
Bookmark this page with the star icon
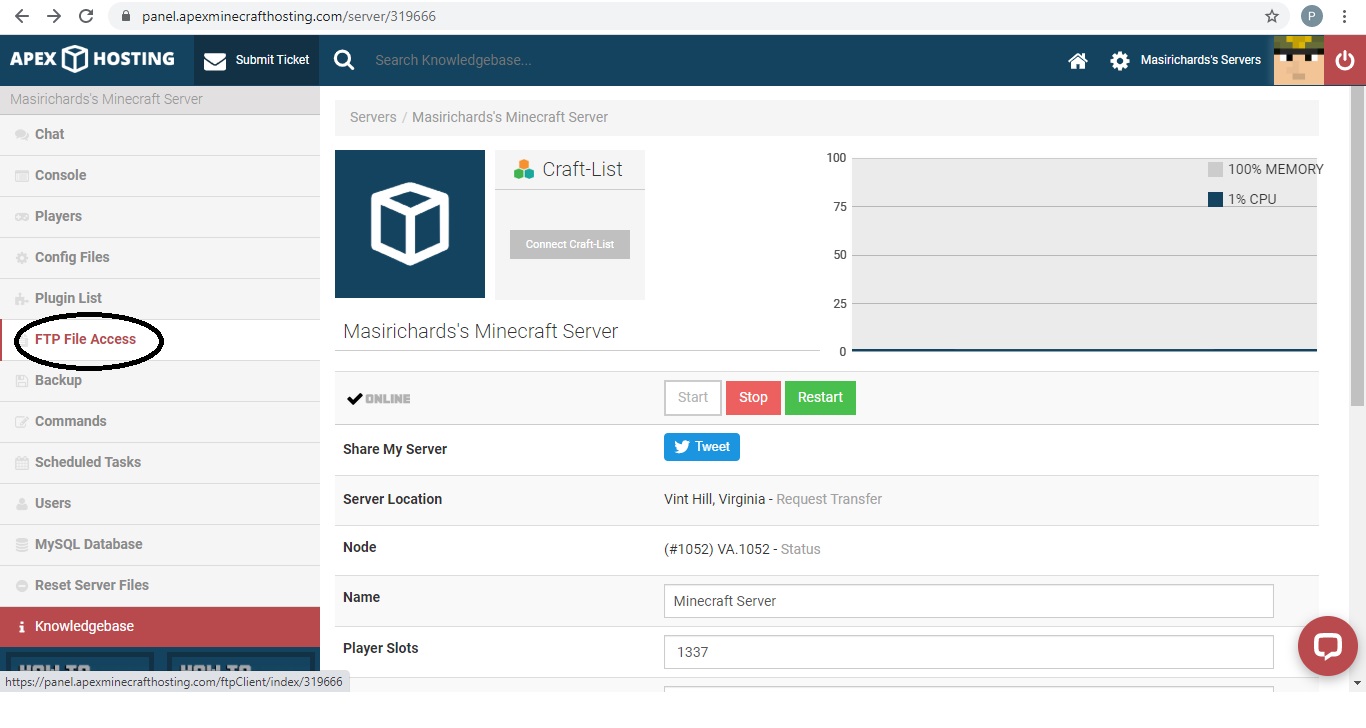1272,16
